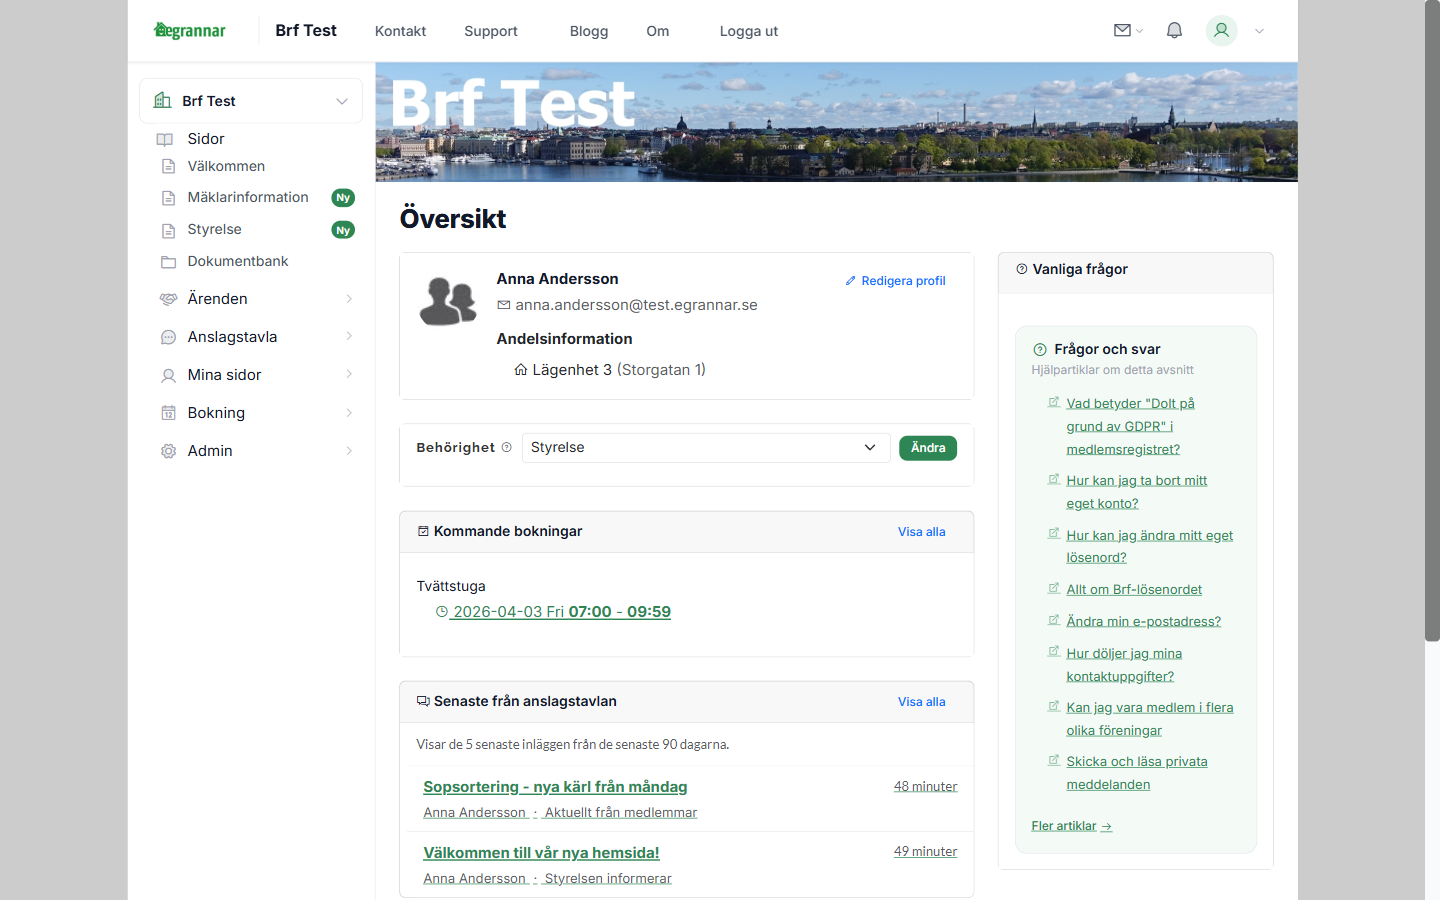The height and width of the screenshot is (900, 1440).
Task: Expand the Mina sidor menu arrow
Action: coord(349,374)
